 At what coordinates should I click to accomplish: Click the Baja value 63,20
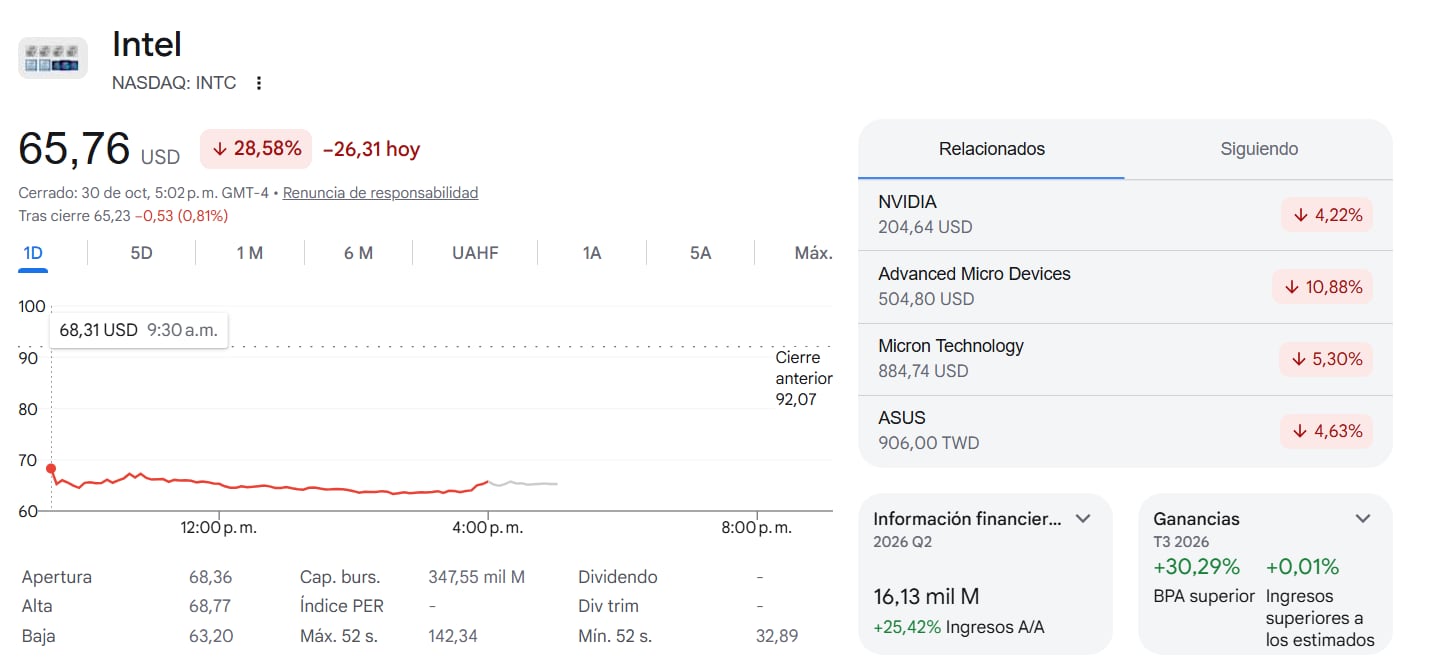[x=210, y=635]
